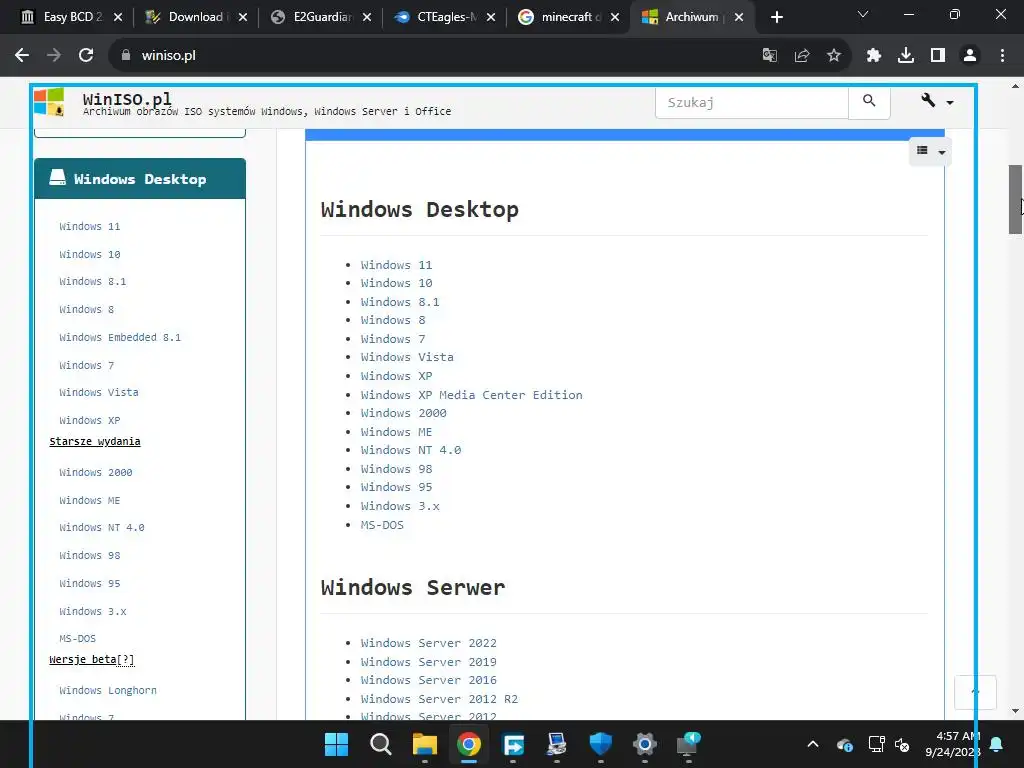This screenshot has width=1024, height=768.
Task: Open the notifications bell icon
Action: click(x=996, y=744)
